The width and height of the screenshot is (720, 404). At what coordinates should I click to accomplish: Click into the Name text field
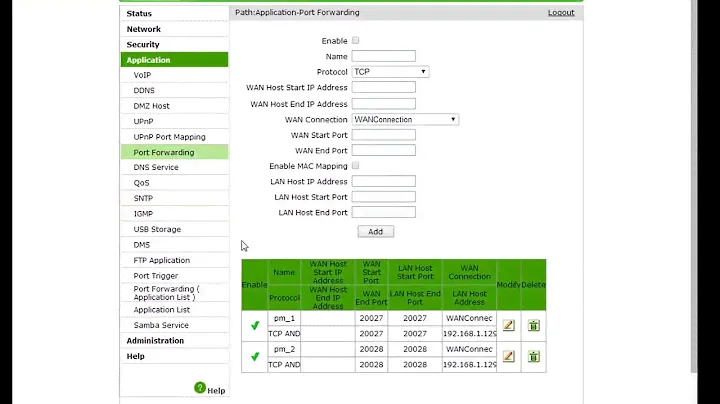tap(383, 57)
